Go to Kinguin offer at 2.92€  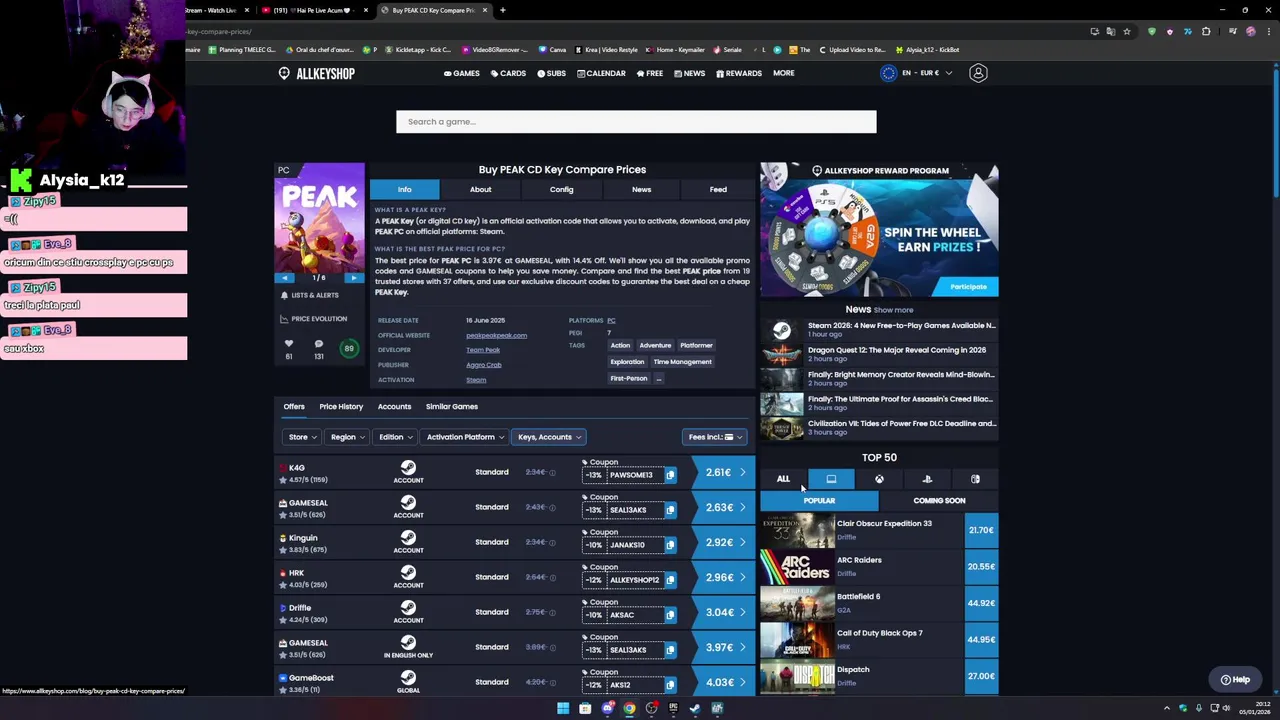tap(724, 542)
